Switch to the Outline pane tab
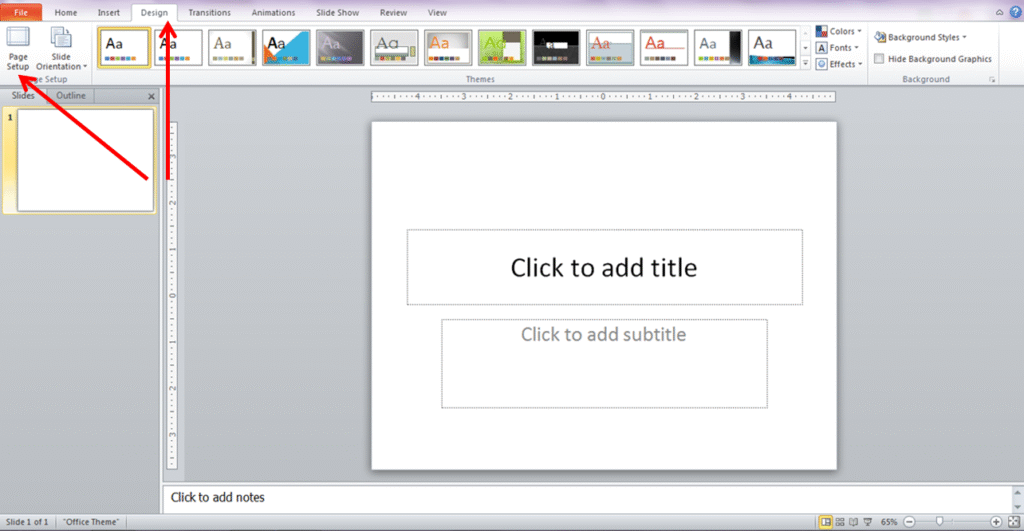Viewport: 1024px width, 531px height. [x=70, y=96]
